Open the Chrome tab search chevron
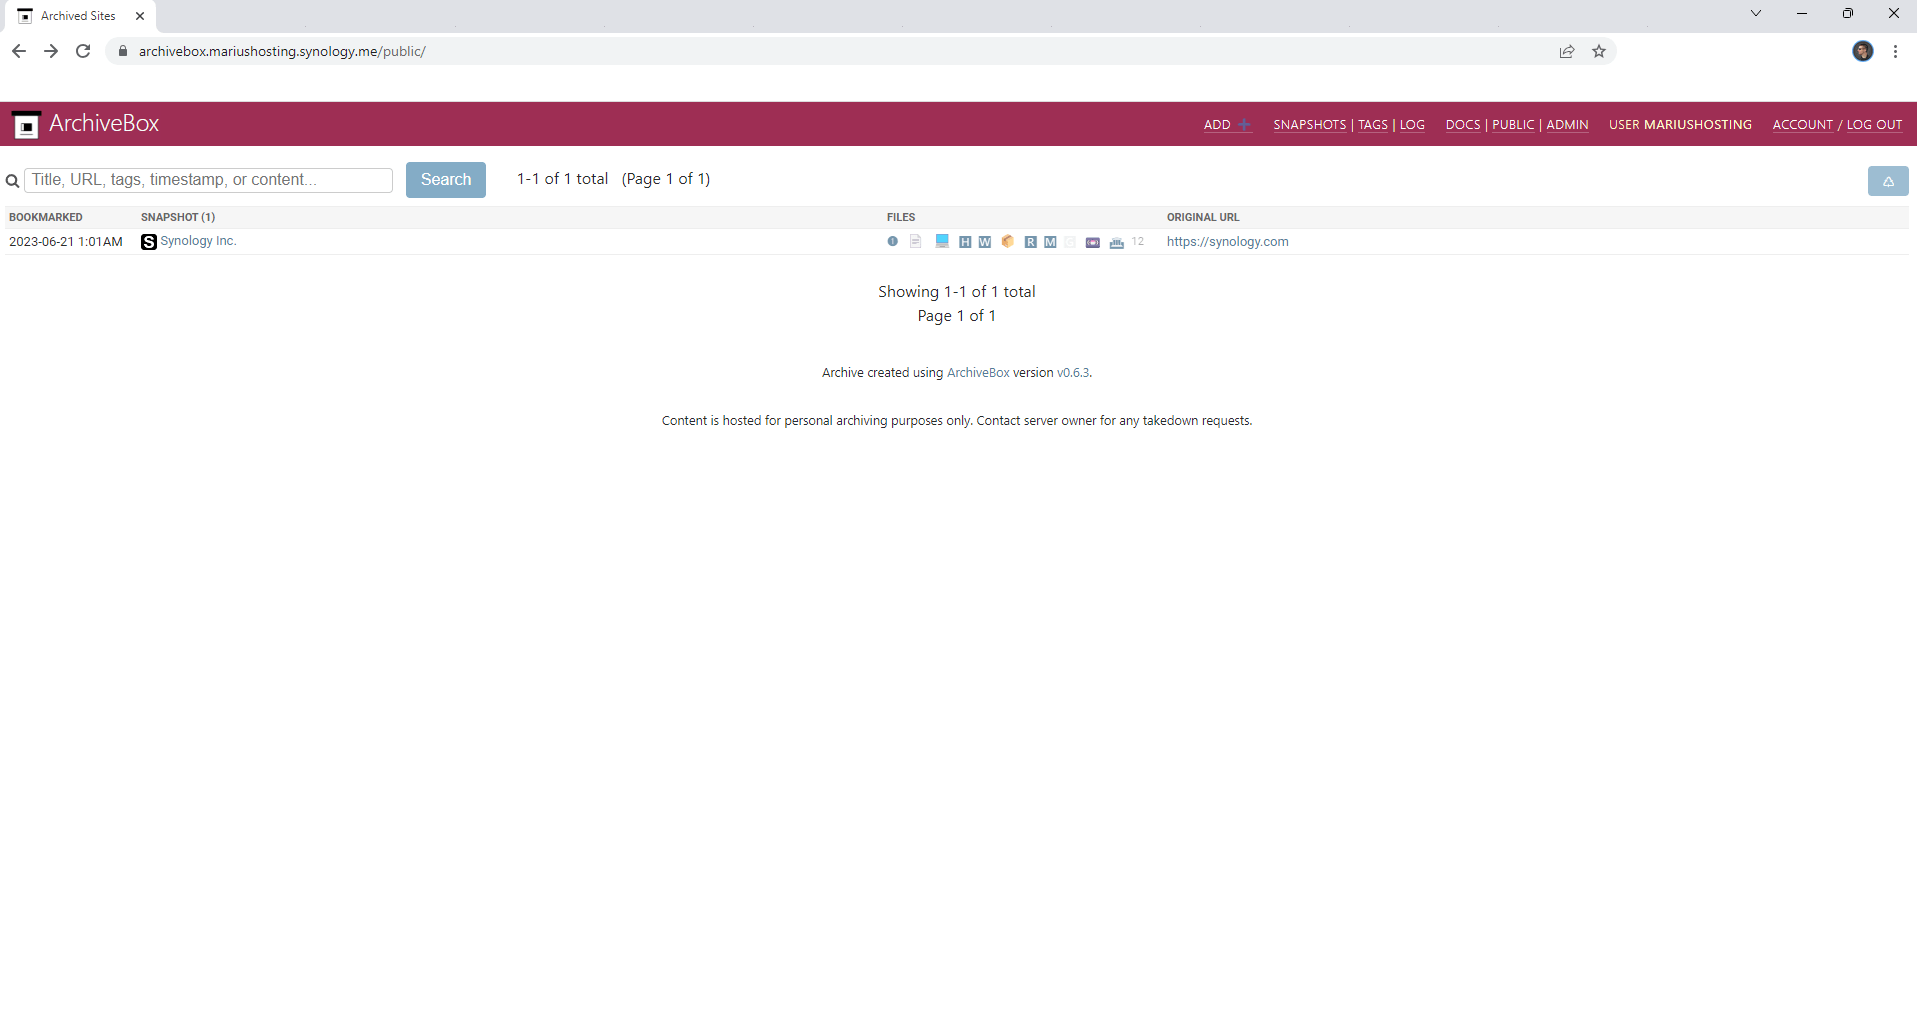The width and height of the screenshot is (1917, 1022). click(1755, 14)
